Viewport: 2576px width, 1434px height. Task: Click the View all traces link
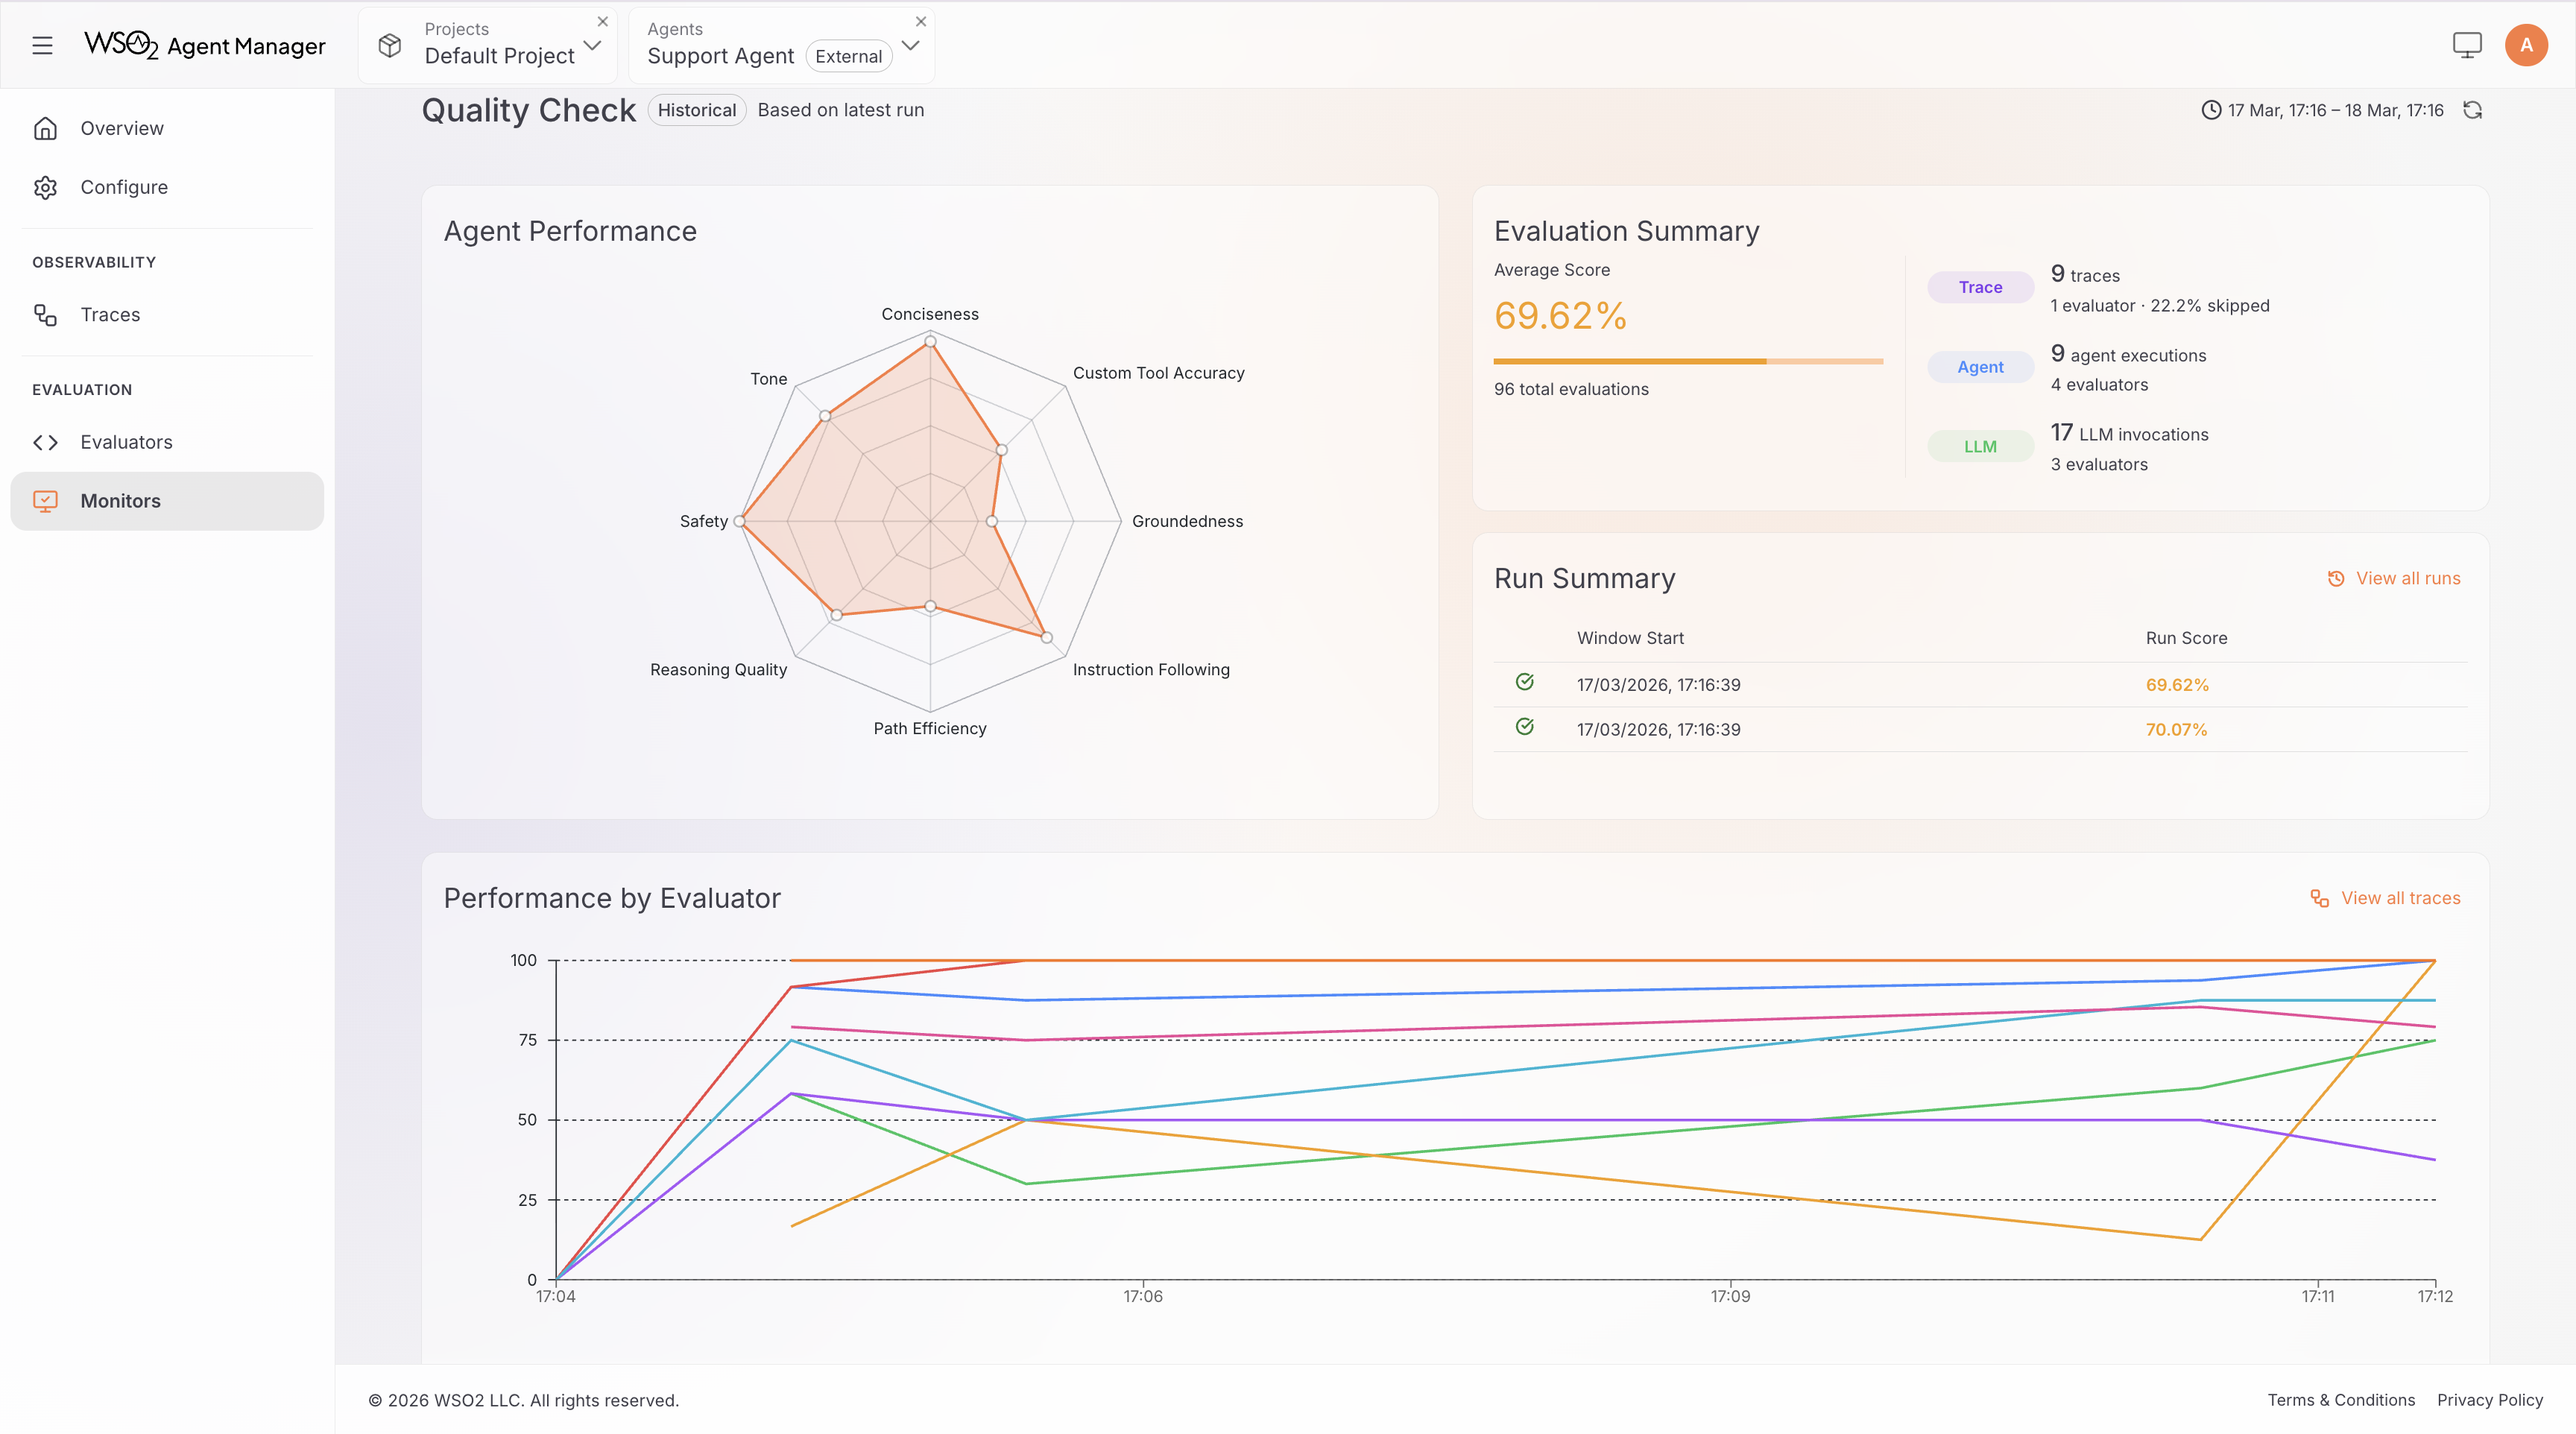2385,898
